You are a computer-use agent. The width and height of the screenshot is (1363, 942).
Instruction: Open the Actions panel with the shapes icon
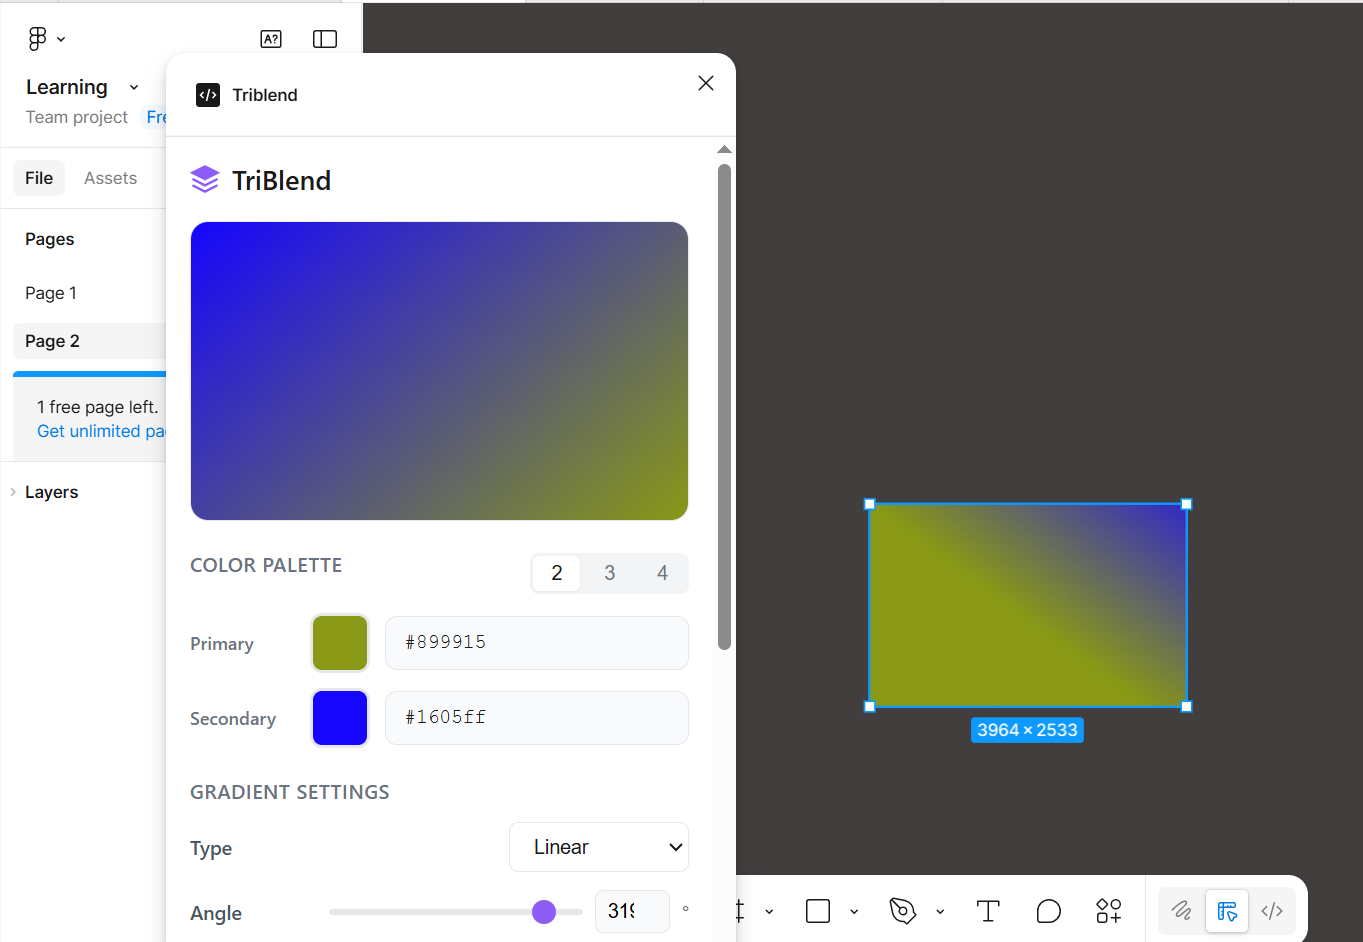tap(1108, 911)
